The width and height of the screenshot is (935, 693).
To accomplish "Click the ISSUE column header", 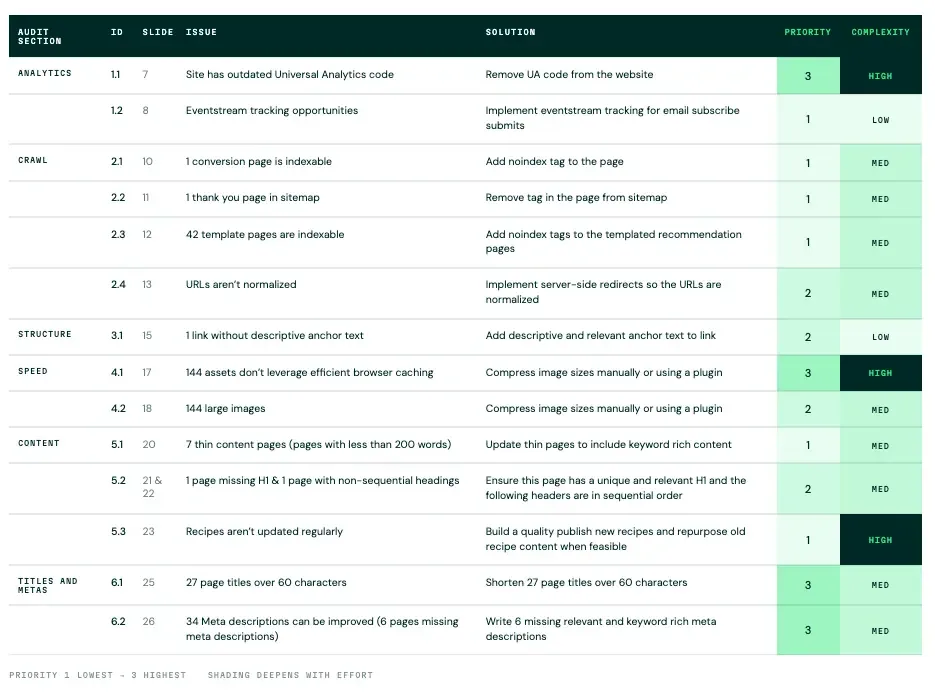I will coord(201,32).
